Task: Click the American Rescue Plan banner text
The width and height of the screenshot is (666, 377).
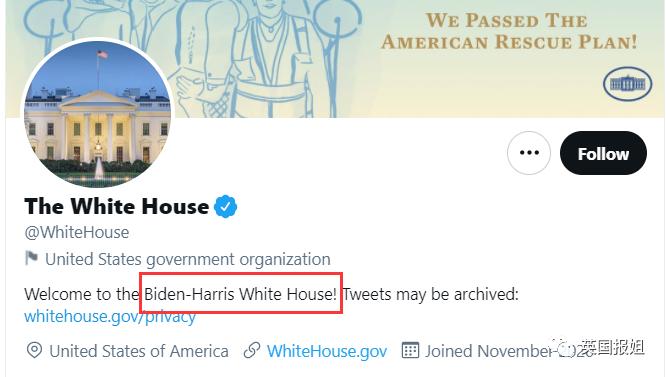Action: (509, 31)
